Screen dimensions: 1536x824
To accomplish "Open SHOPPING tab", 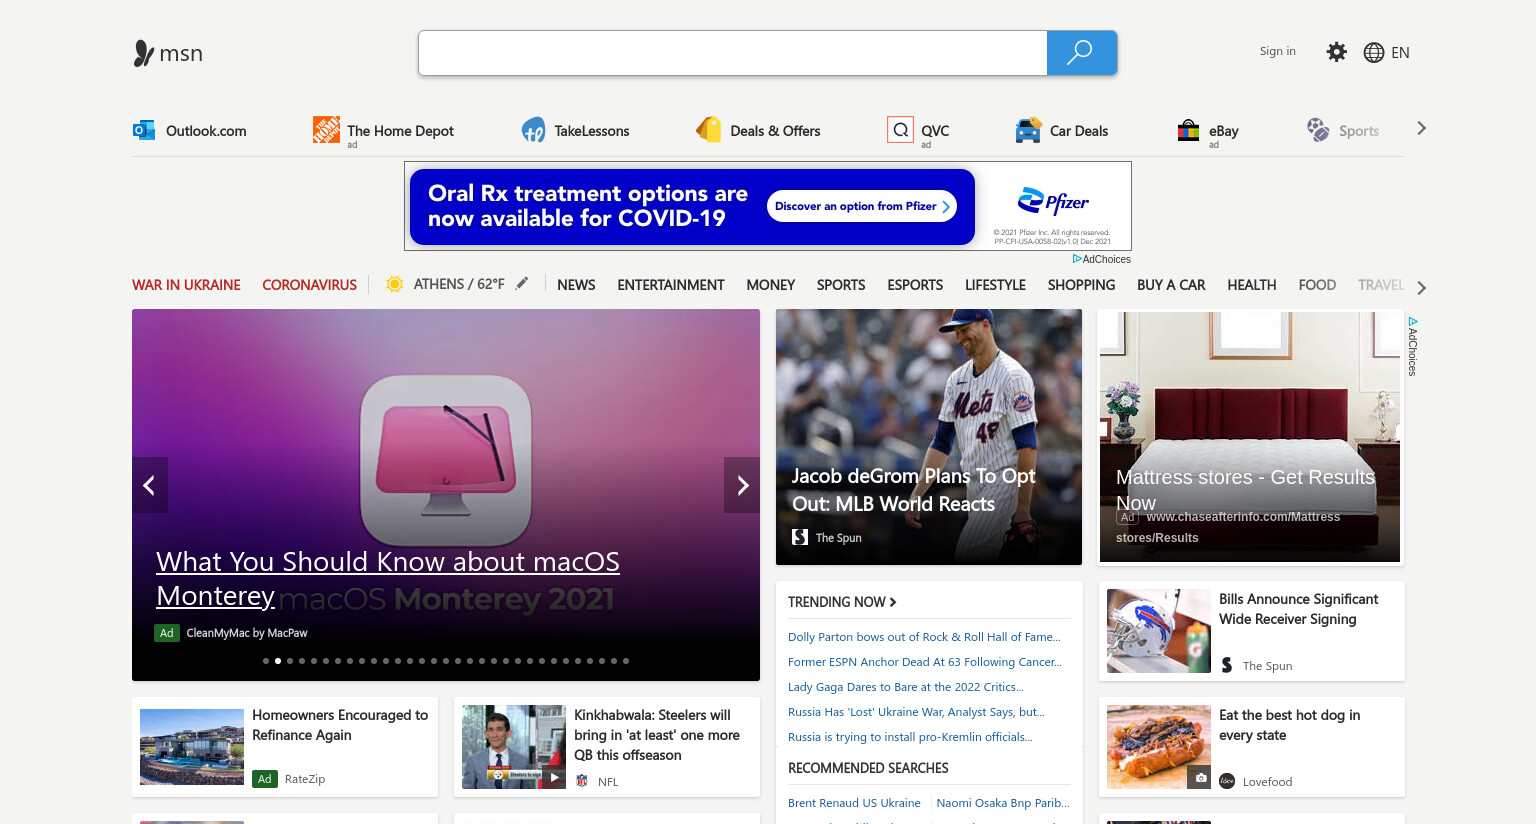I will coord(1081,285).
